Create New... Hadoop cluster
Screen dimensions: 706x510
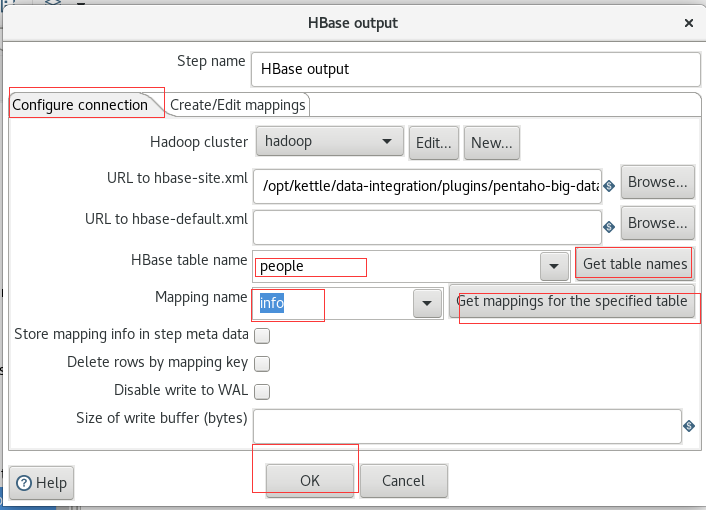point(492,143)
